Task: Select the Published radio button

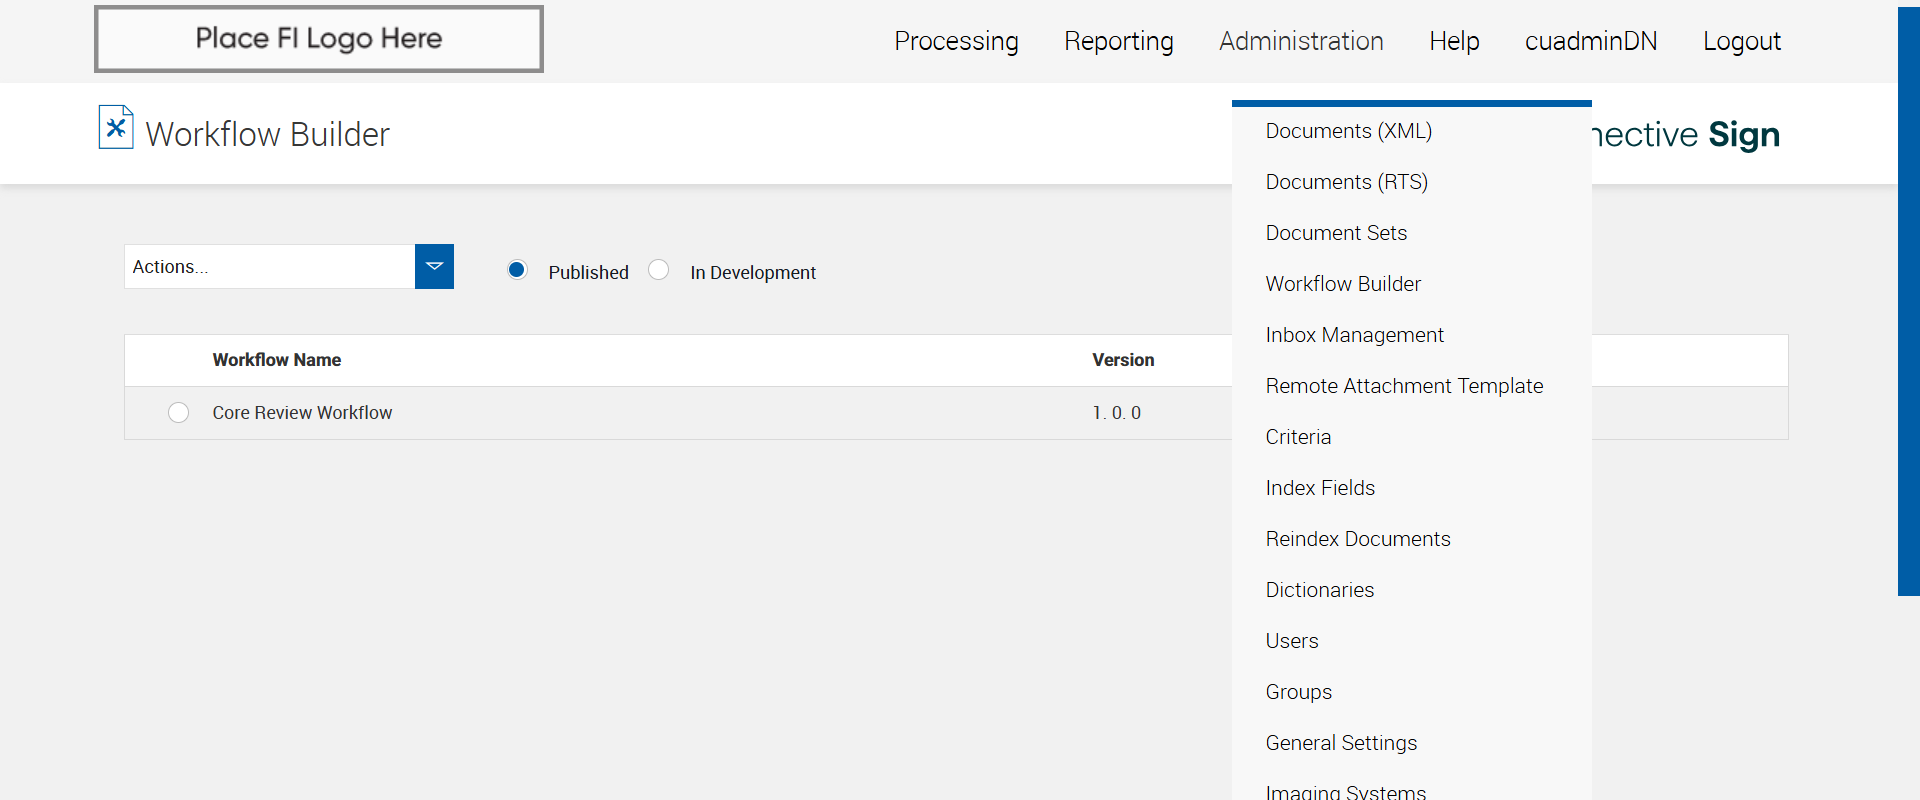Action: click(517, 270)
